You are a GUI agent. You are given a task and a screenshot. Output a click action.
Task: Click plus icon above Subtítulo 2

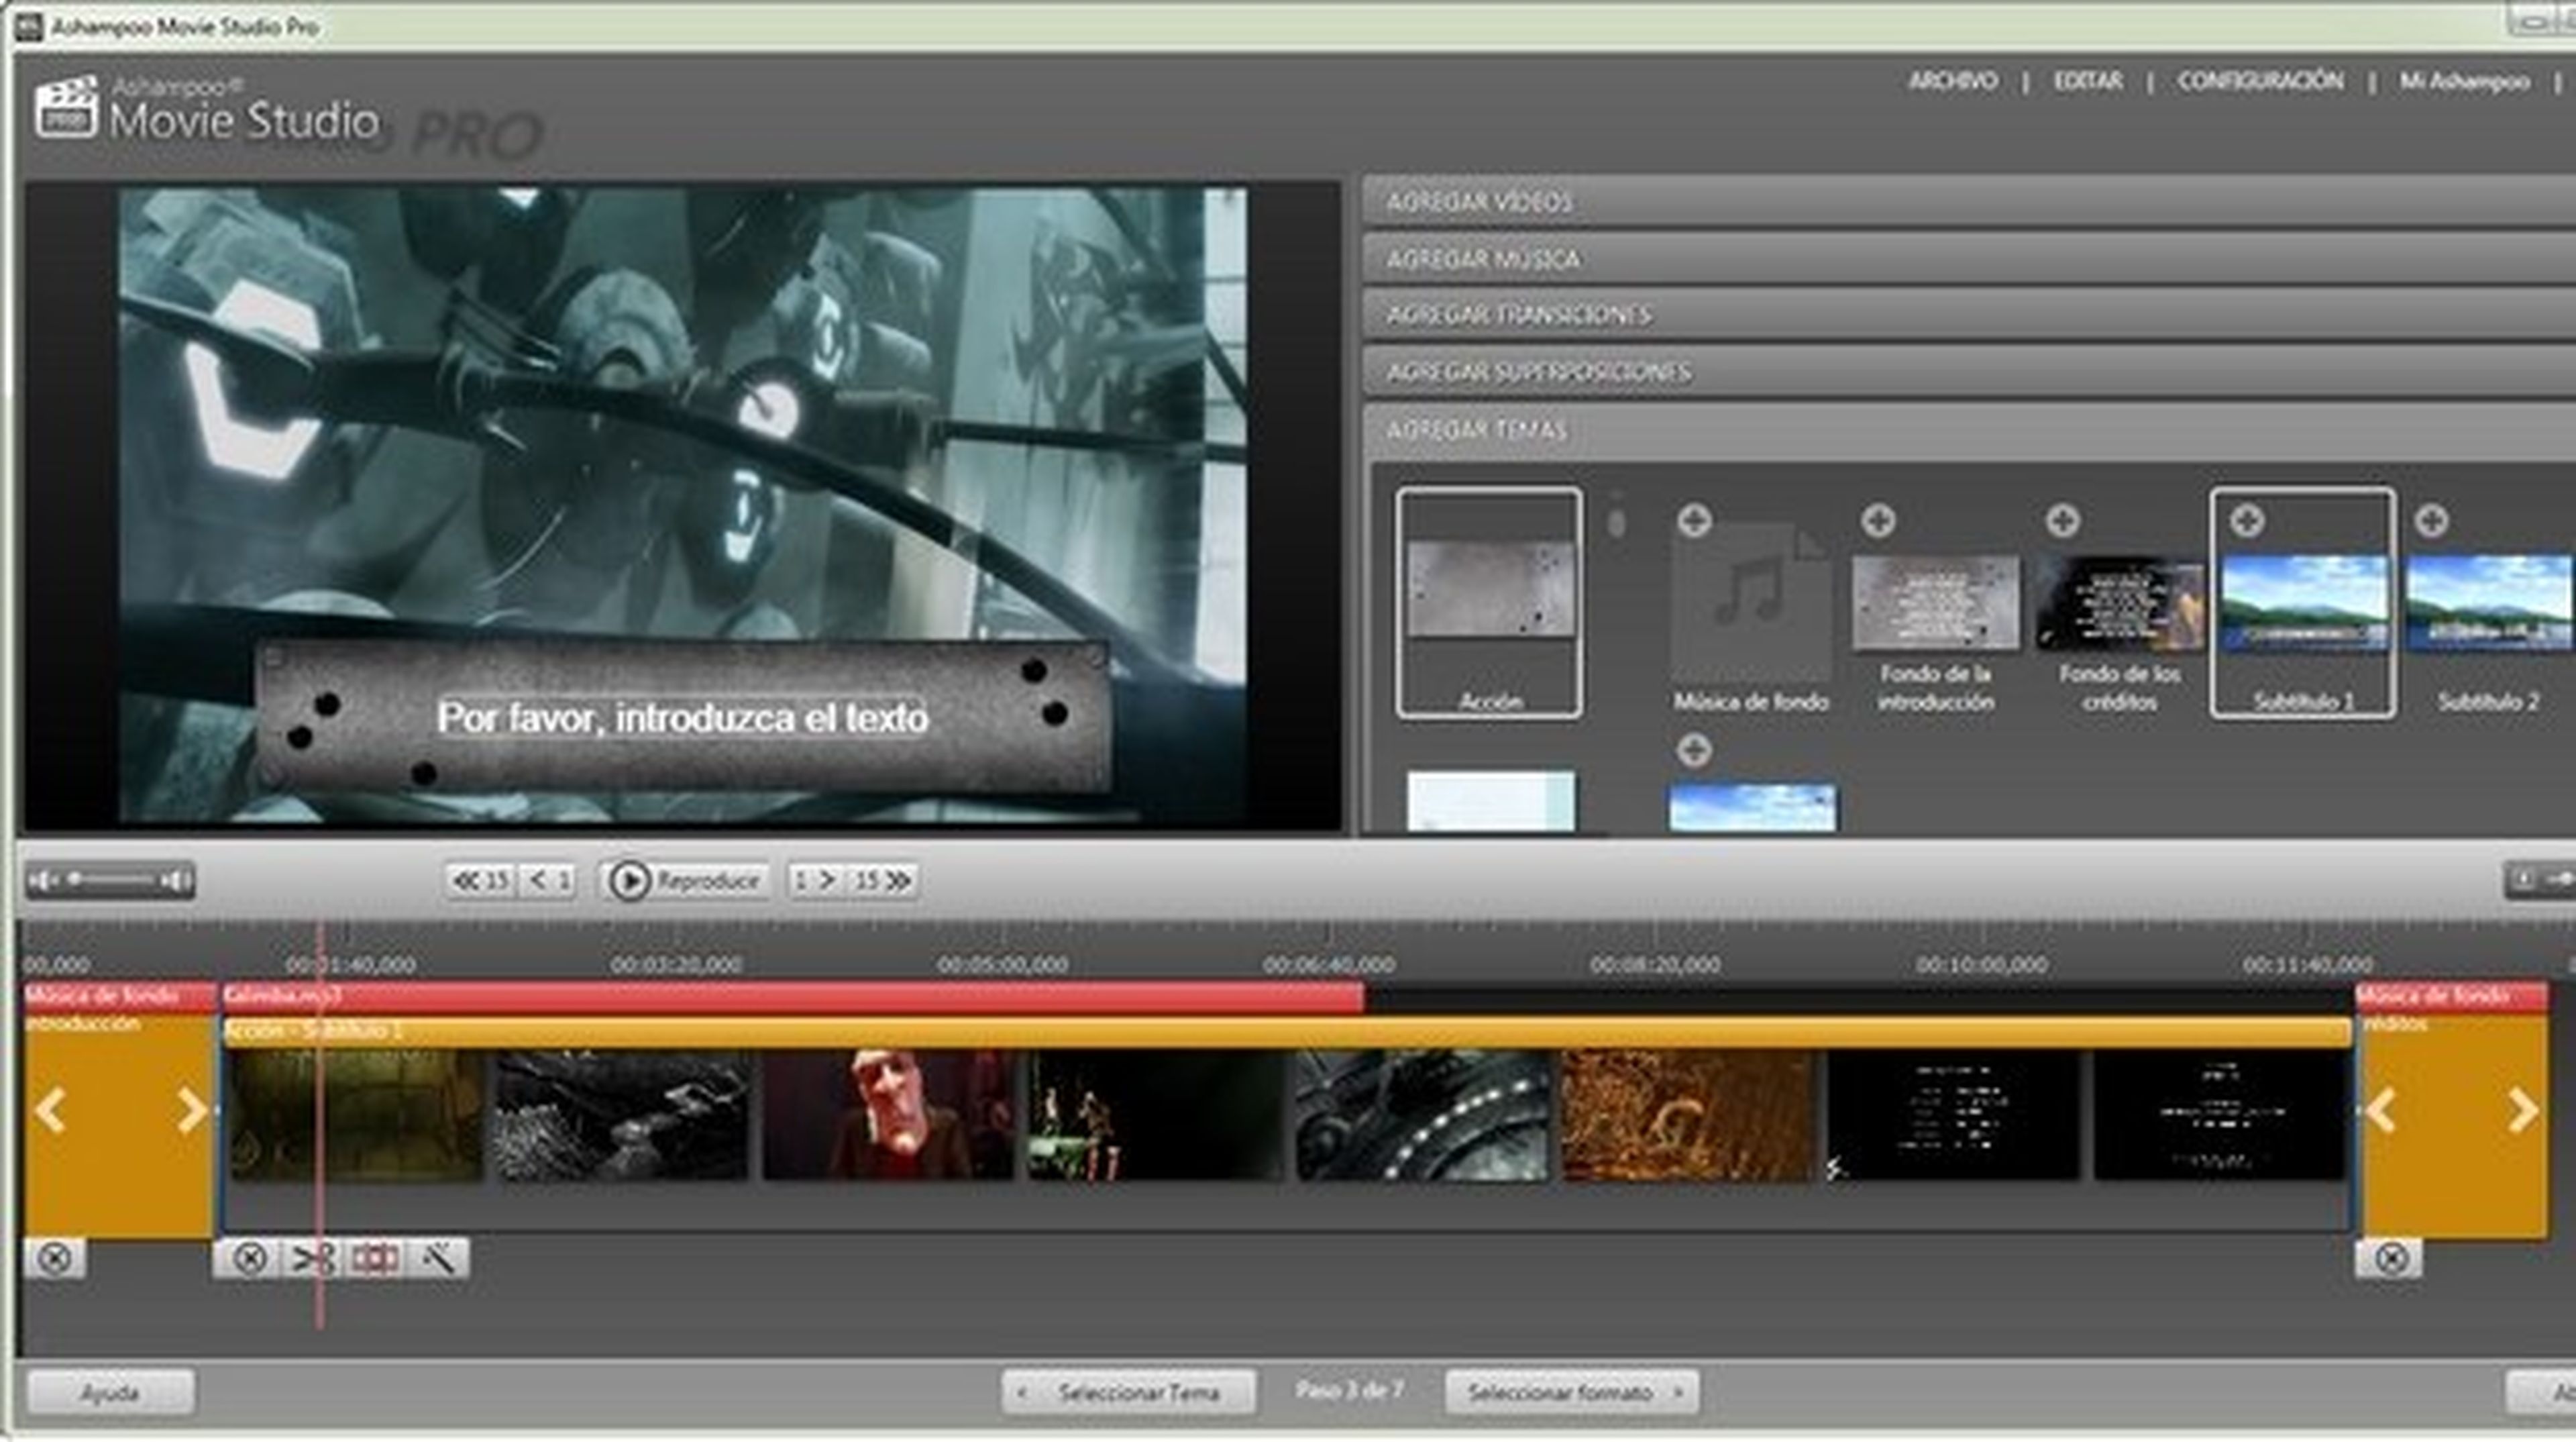(2431, 520)
